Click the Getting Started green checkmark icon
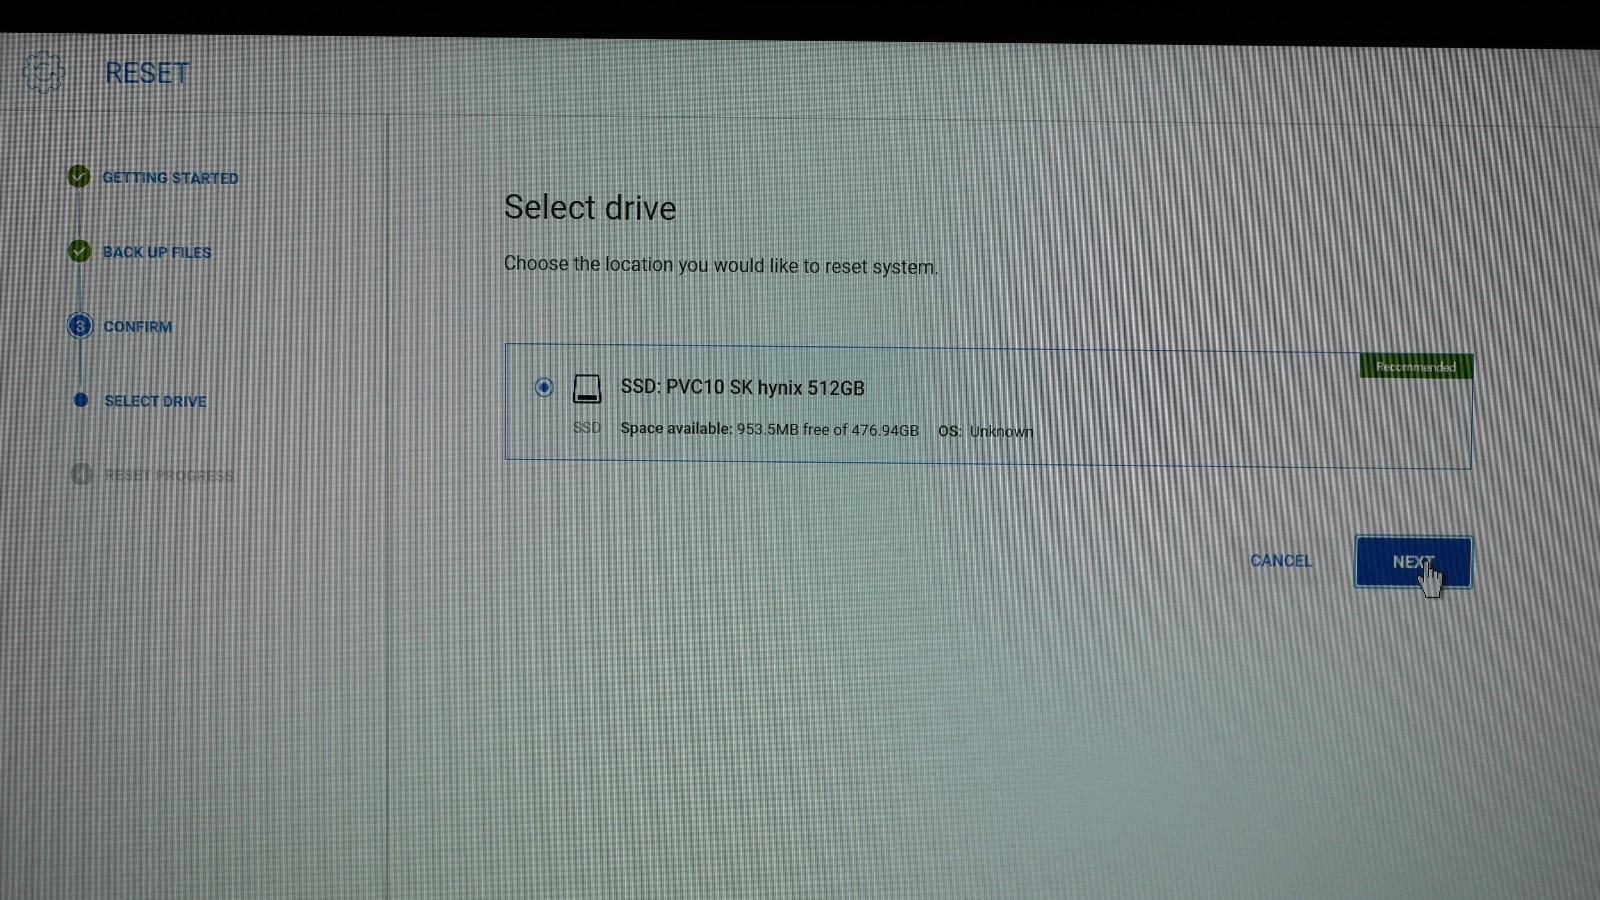1600x900 pixels. point(79,177)
